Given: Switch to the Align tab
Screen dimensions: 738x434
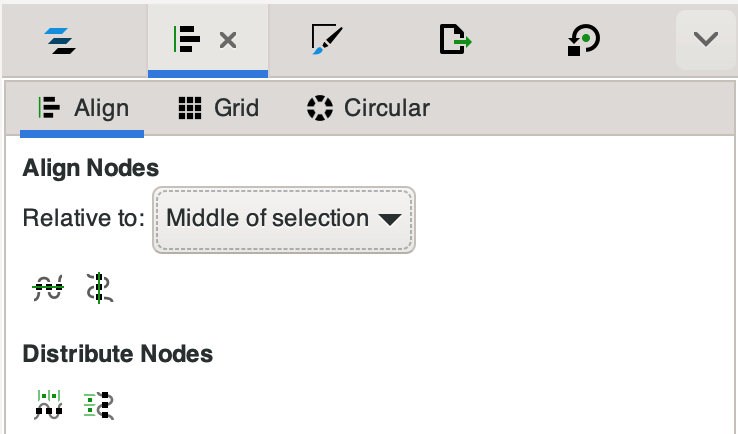Looking at the screenshot, I should (82, 108).
